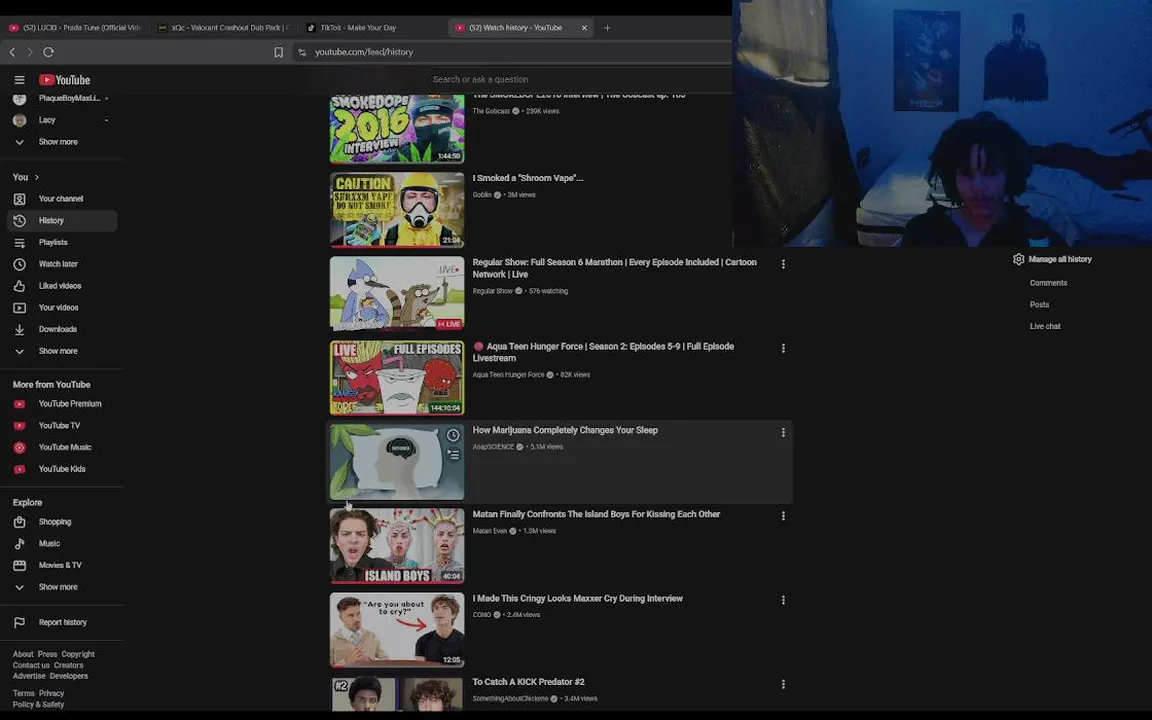Open Comments history link
This screenshot has width=1152, height=720.
(x=1048, y=283)
